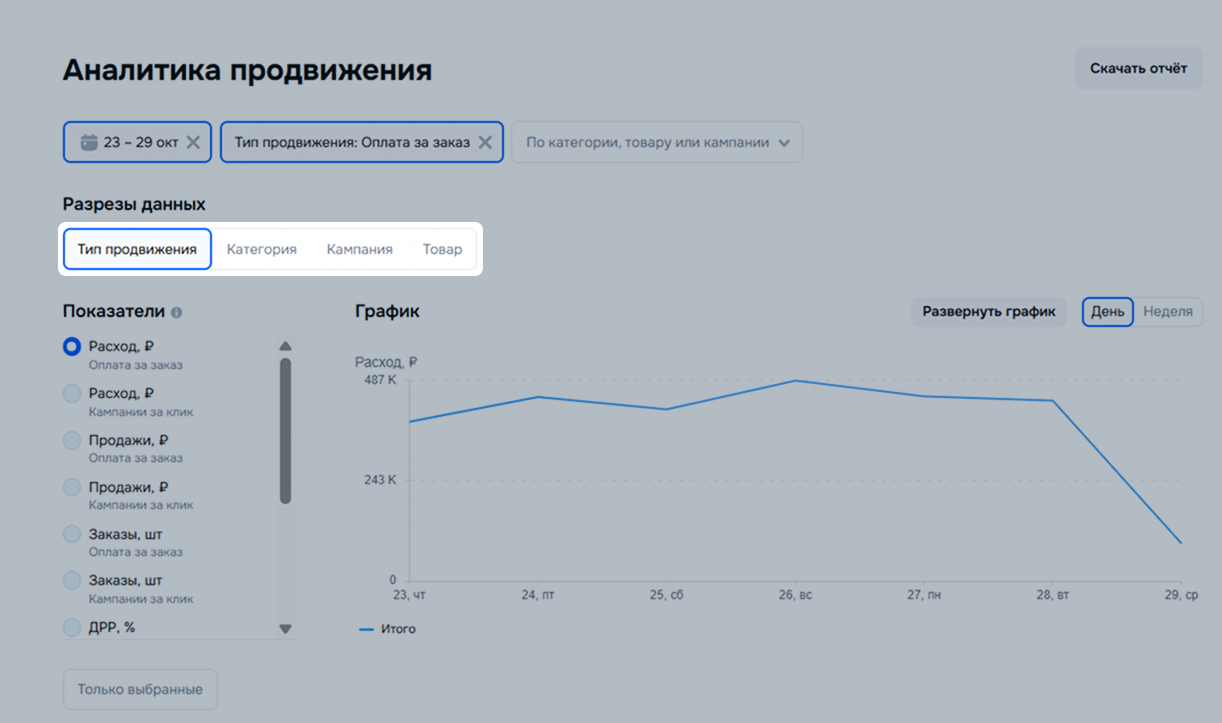Screen dimensions: 1222x723
Task: Switch to the Кампания data tab
Action: pos(359,249)
